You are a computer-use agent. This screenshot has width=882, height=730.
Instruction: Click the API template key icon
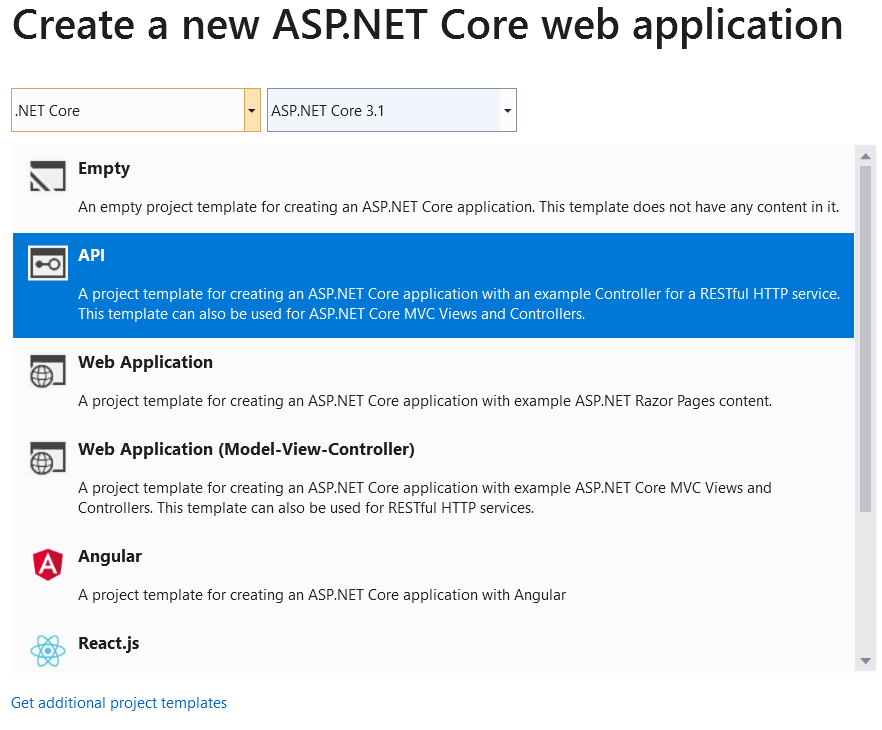click(x=47, y=264)
